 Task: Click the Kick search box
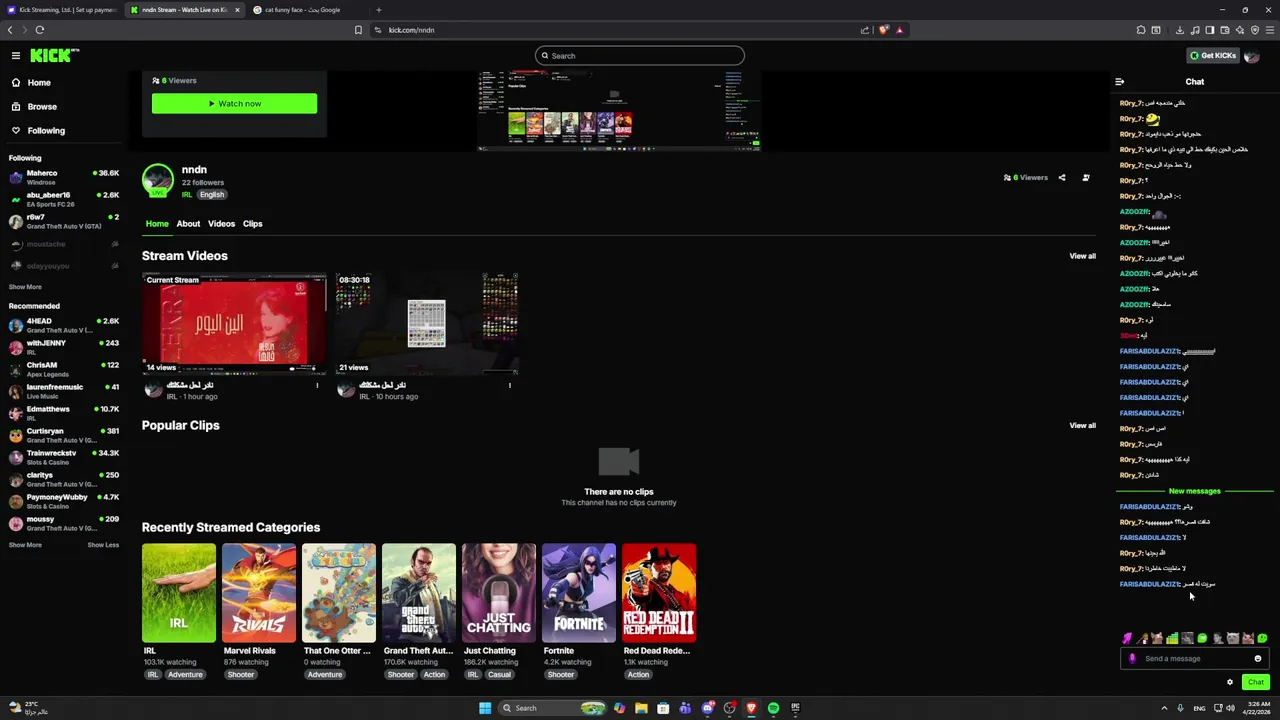(640, 56)
